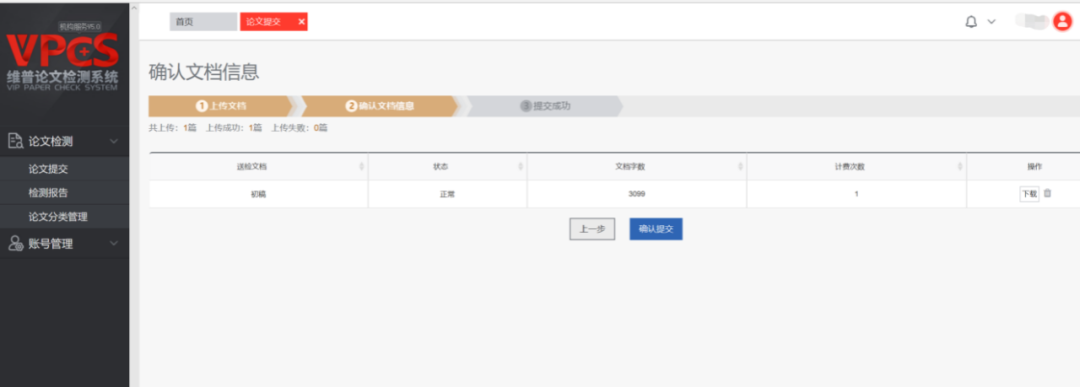Click the 上一步 button
Screen dimensions: 1080x387
tap(592, 229)
